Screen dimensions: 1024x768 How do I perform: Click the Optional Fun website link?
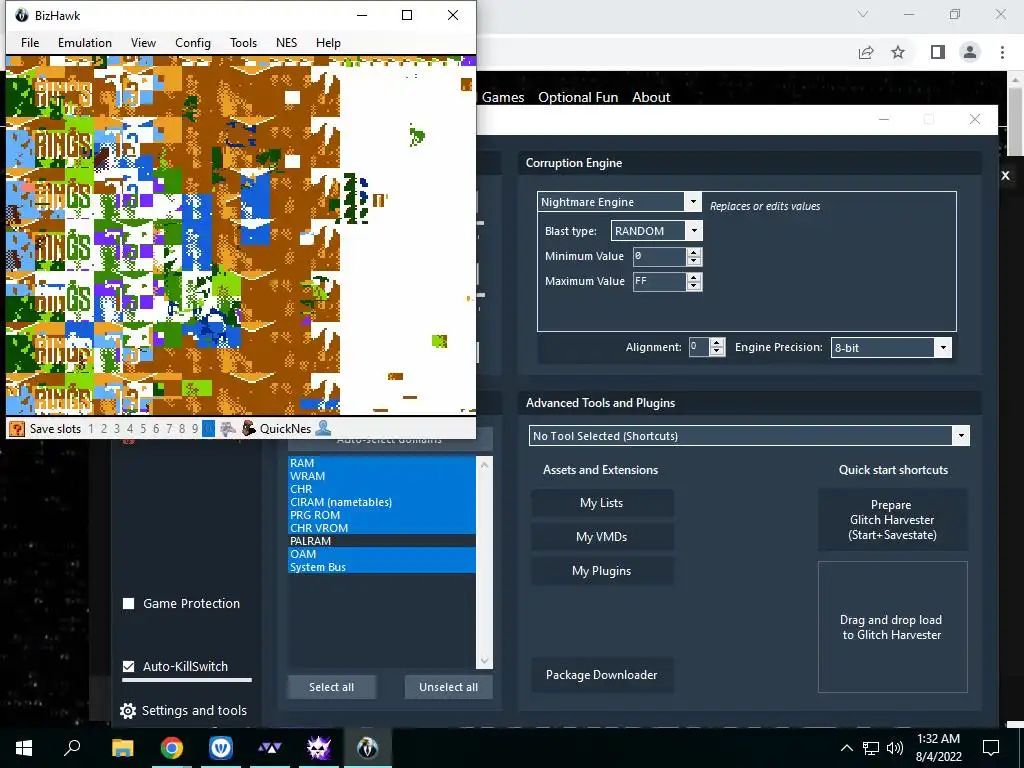[578, 97]
